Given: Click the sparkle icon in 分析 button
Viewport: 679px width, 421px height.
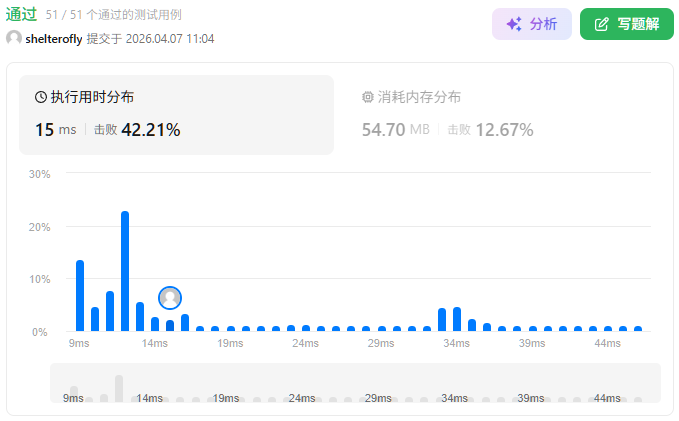Looking at the screenshot, I should click(x=514, y=24).
